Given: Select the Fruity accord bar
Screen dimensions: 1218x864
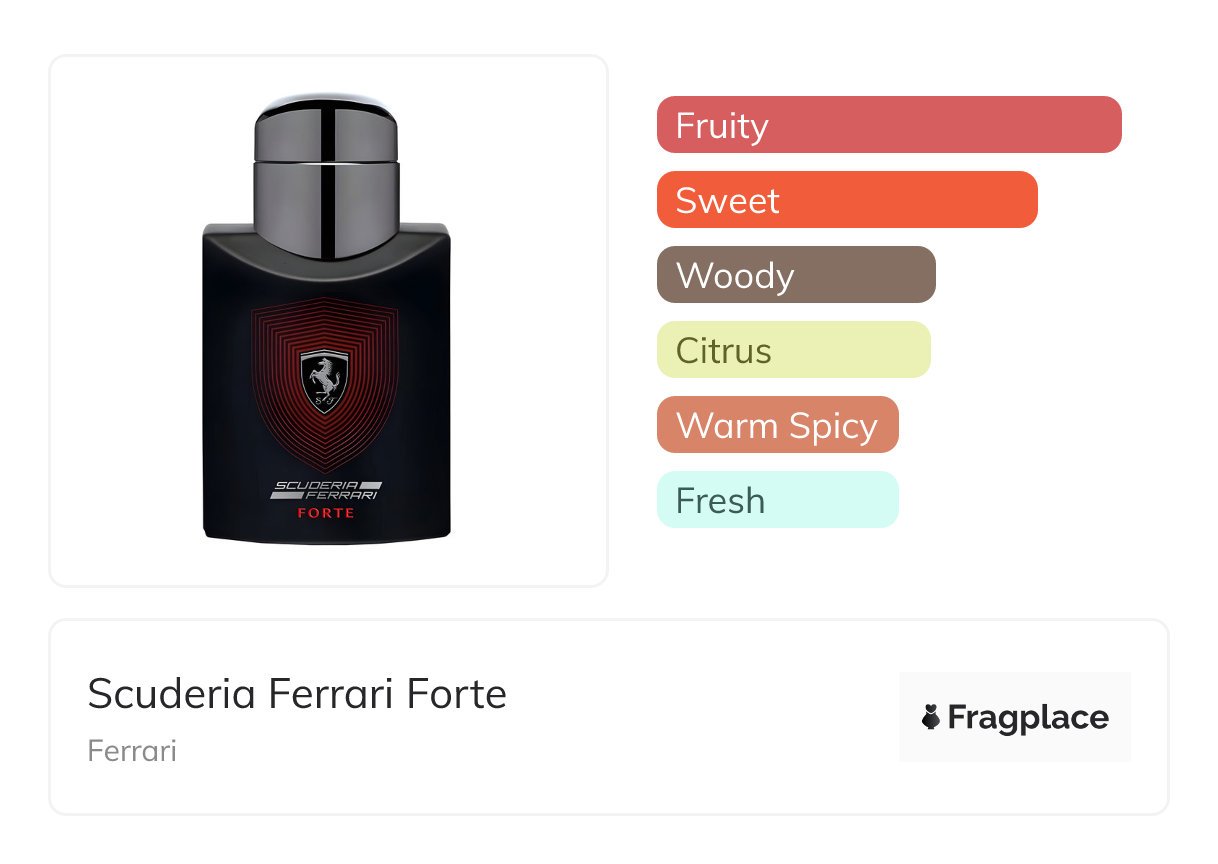Looking at the screenshot, I should [889, 125].
